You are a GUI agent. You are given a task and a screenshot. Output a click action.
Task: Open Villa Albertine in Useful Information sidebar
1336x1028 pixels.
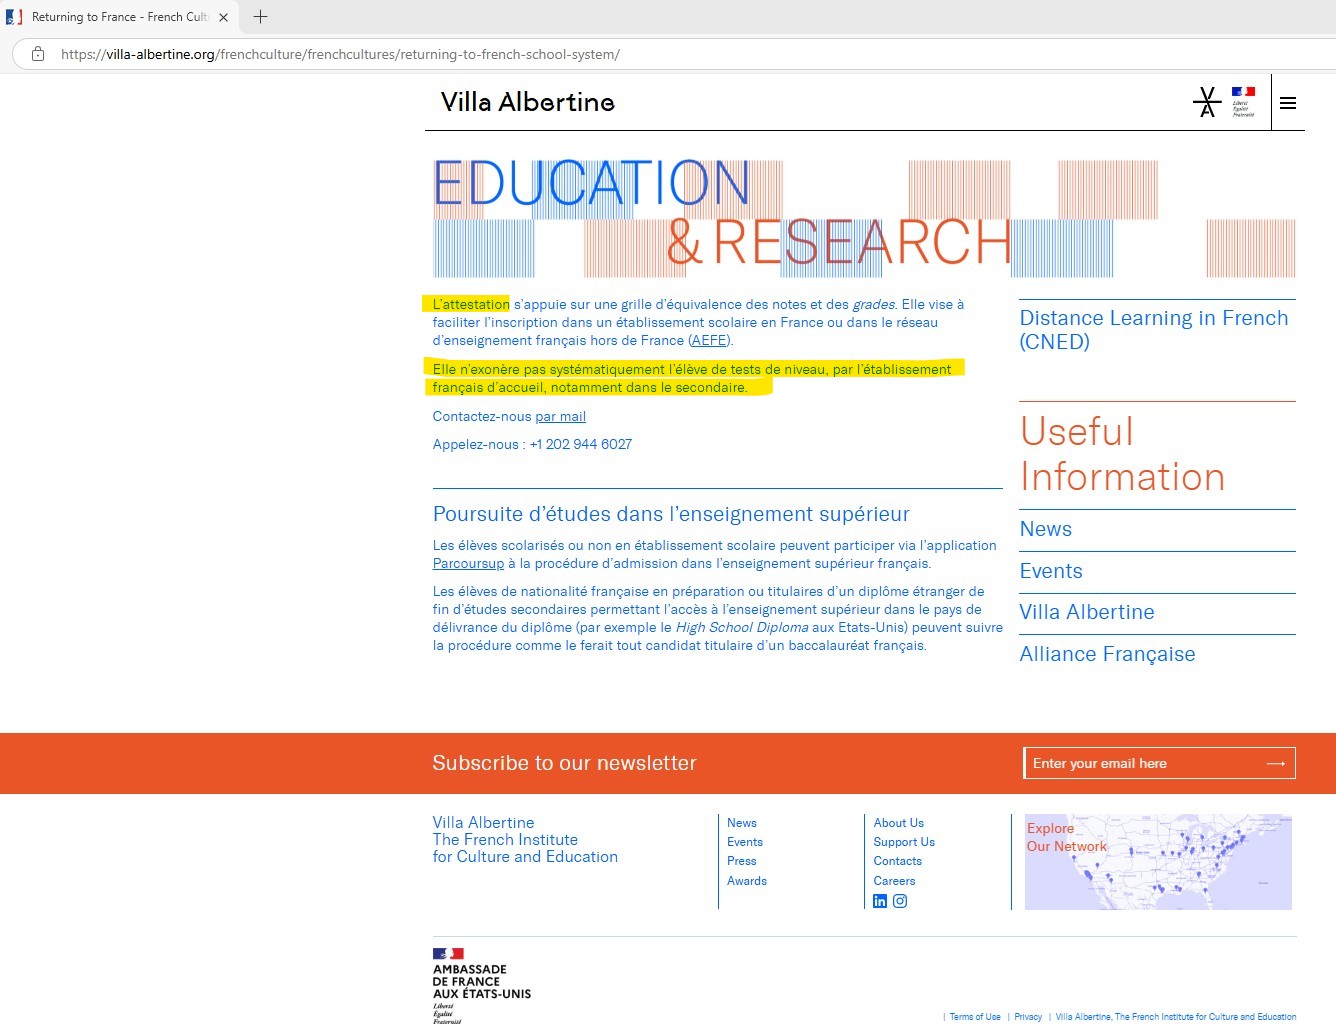1086,612
